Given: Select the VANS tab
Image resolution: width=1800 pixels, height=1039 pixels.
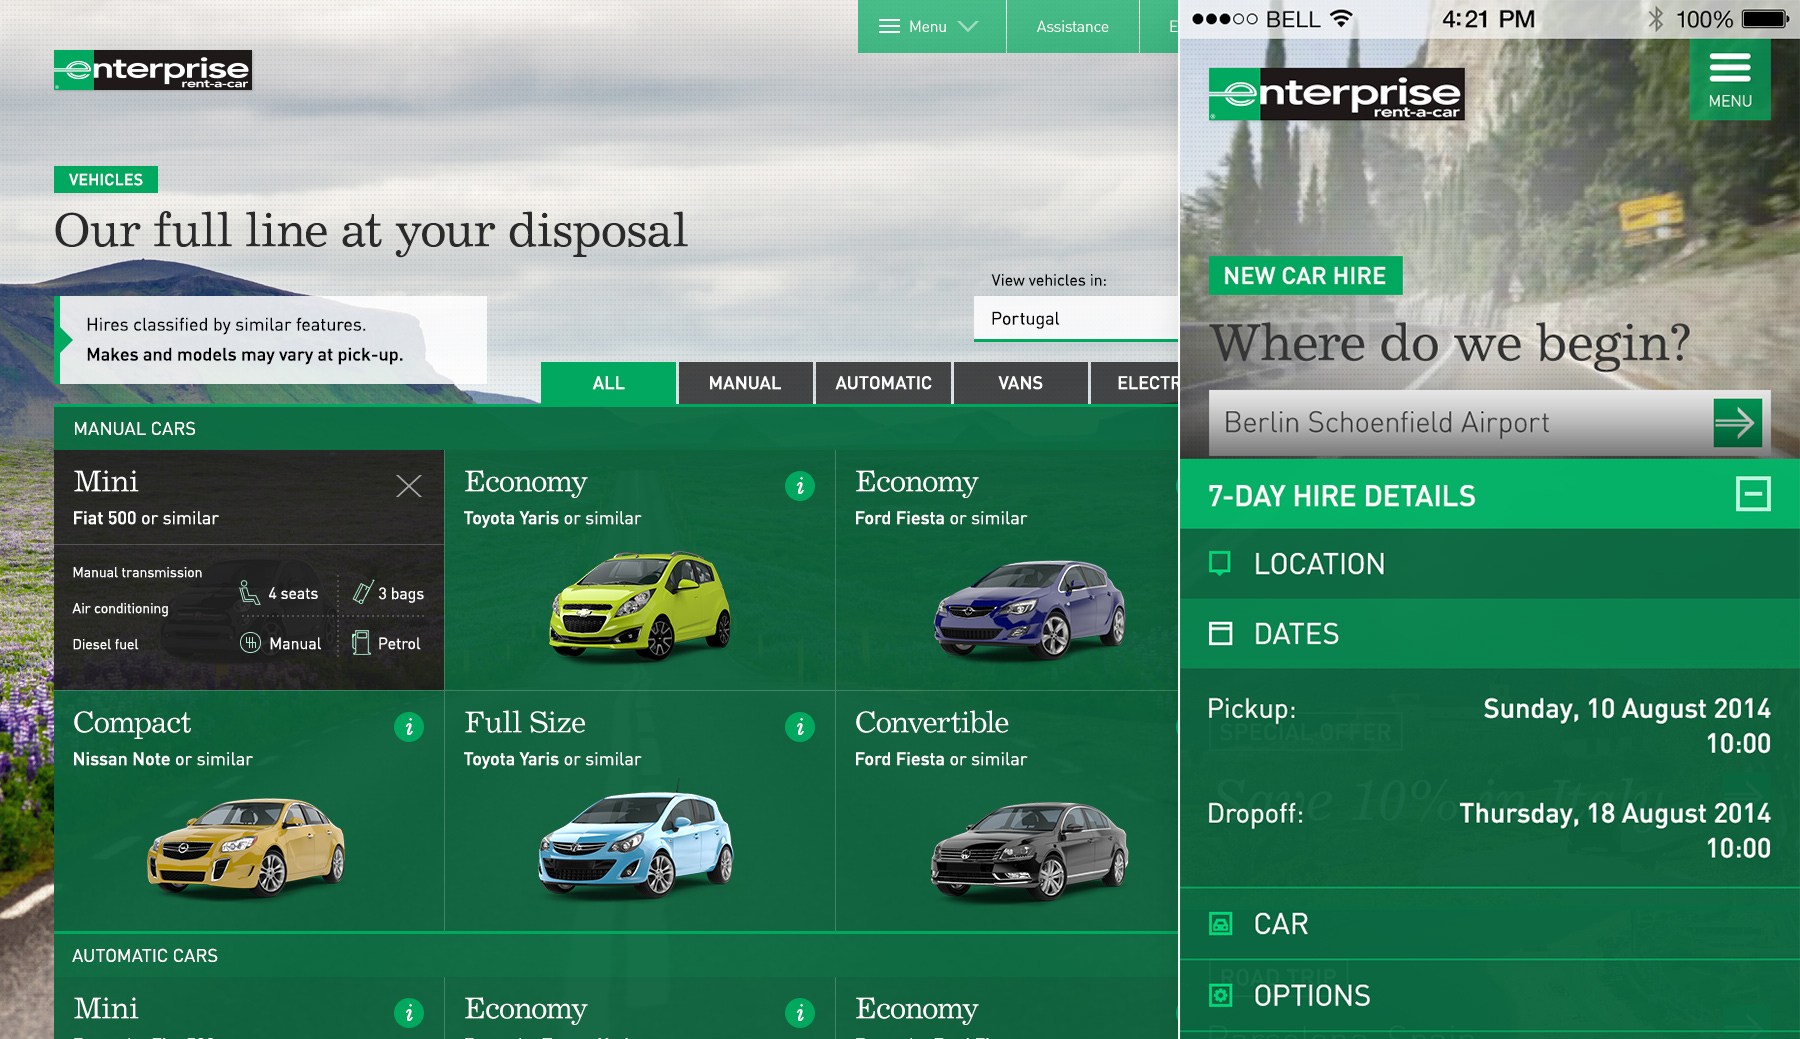Looking at the screenshot, I should pyautogui.click(x=1020, y=384).
